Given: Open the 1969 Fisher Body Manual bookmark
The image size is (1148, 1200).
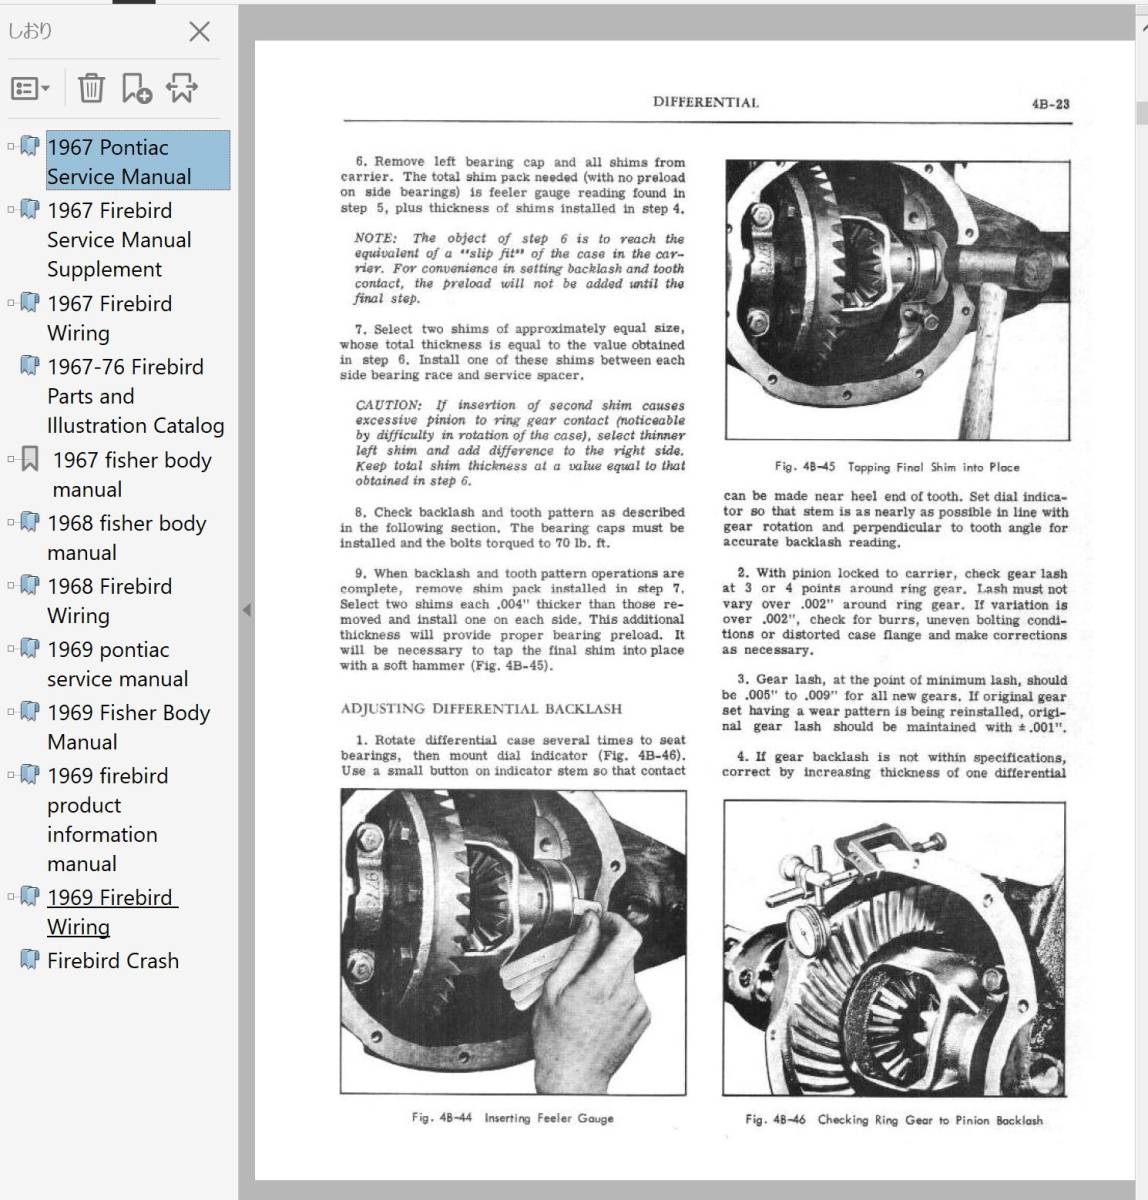Looking at the screenshot, I should pyautogui.click(x=128, y=727).
